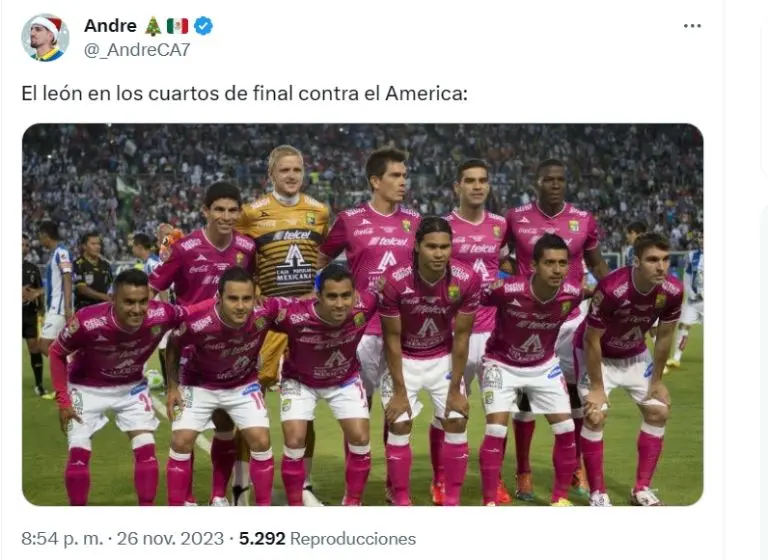Click the Reproducciones label
Image resolution: width=768 pixels, height=560 pixels.
click(x=353, y=538)
